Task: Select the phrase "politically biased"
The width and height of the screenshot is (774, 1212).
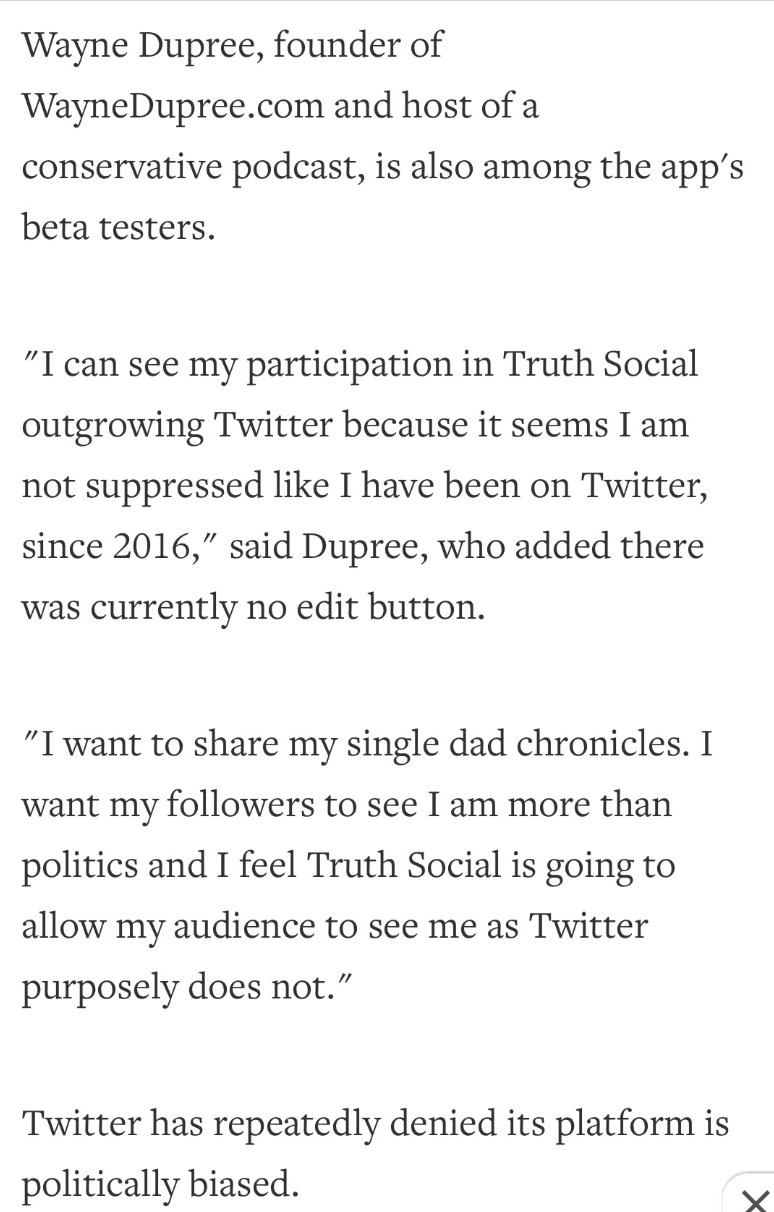Action: click(160, 1184)
